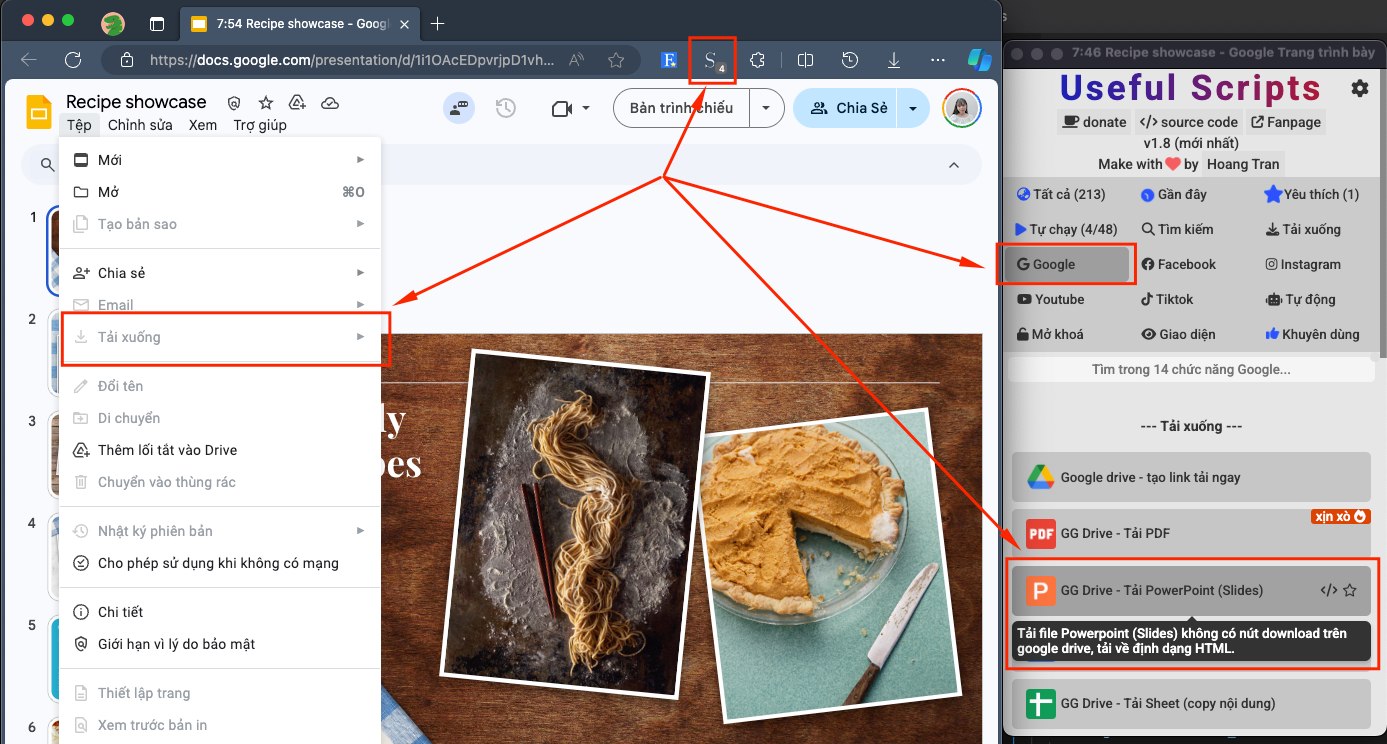Select Chi tiết in the file menu
Screen dimensions: 1387x744
click(220, 612)
